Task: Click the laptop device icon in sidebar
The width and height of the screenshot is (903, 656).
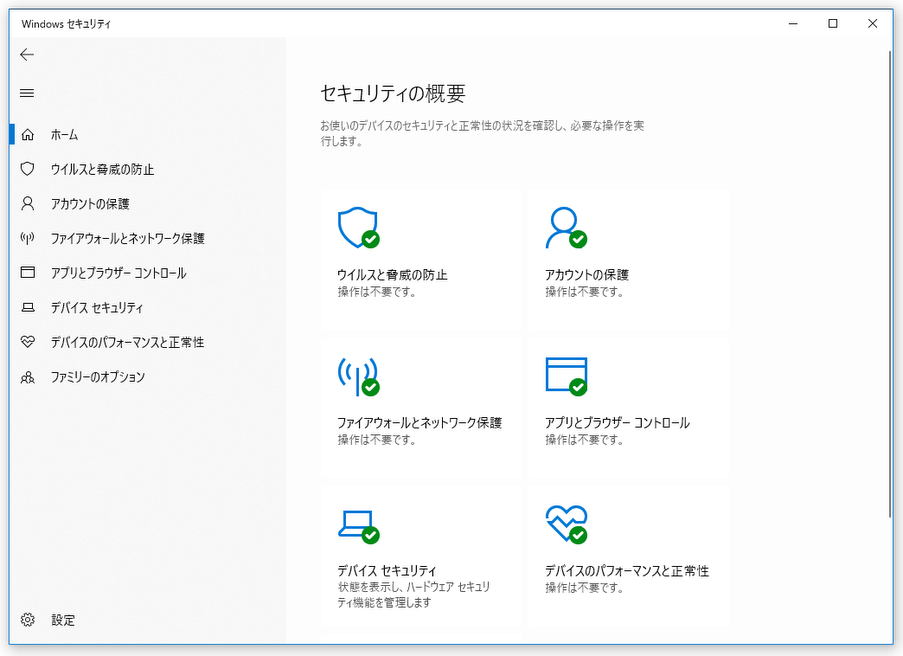Action: point(28,308)
